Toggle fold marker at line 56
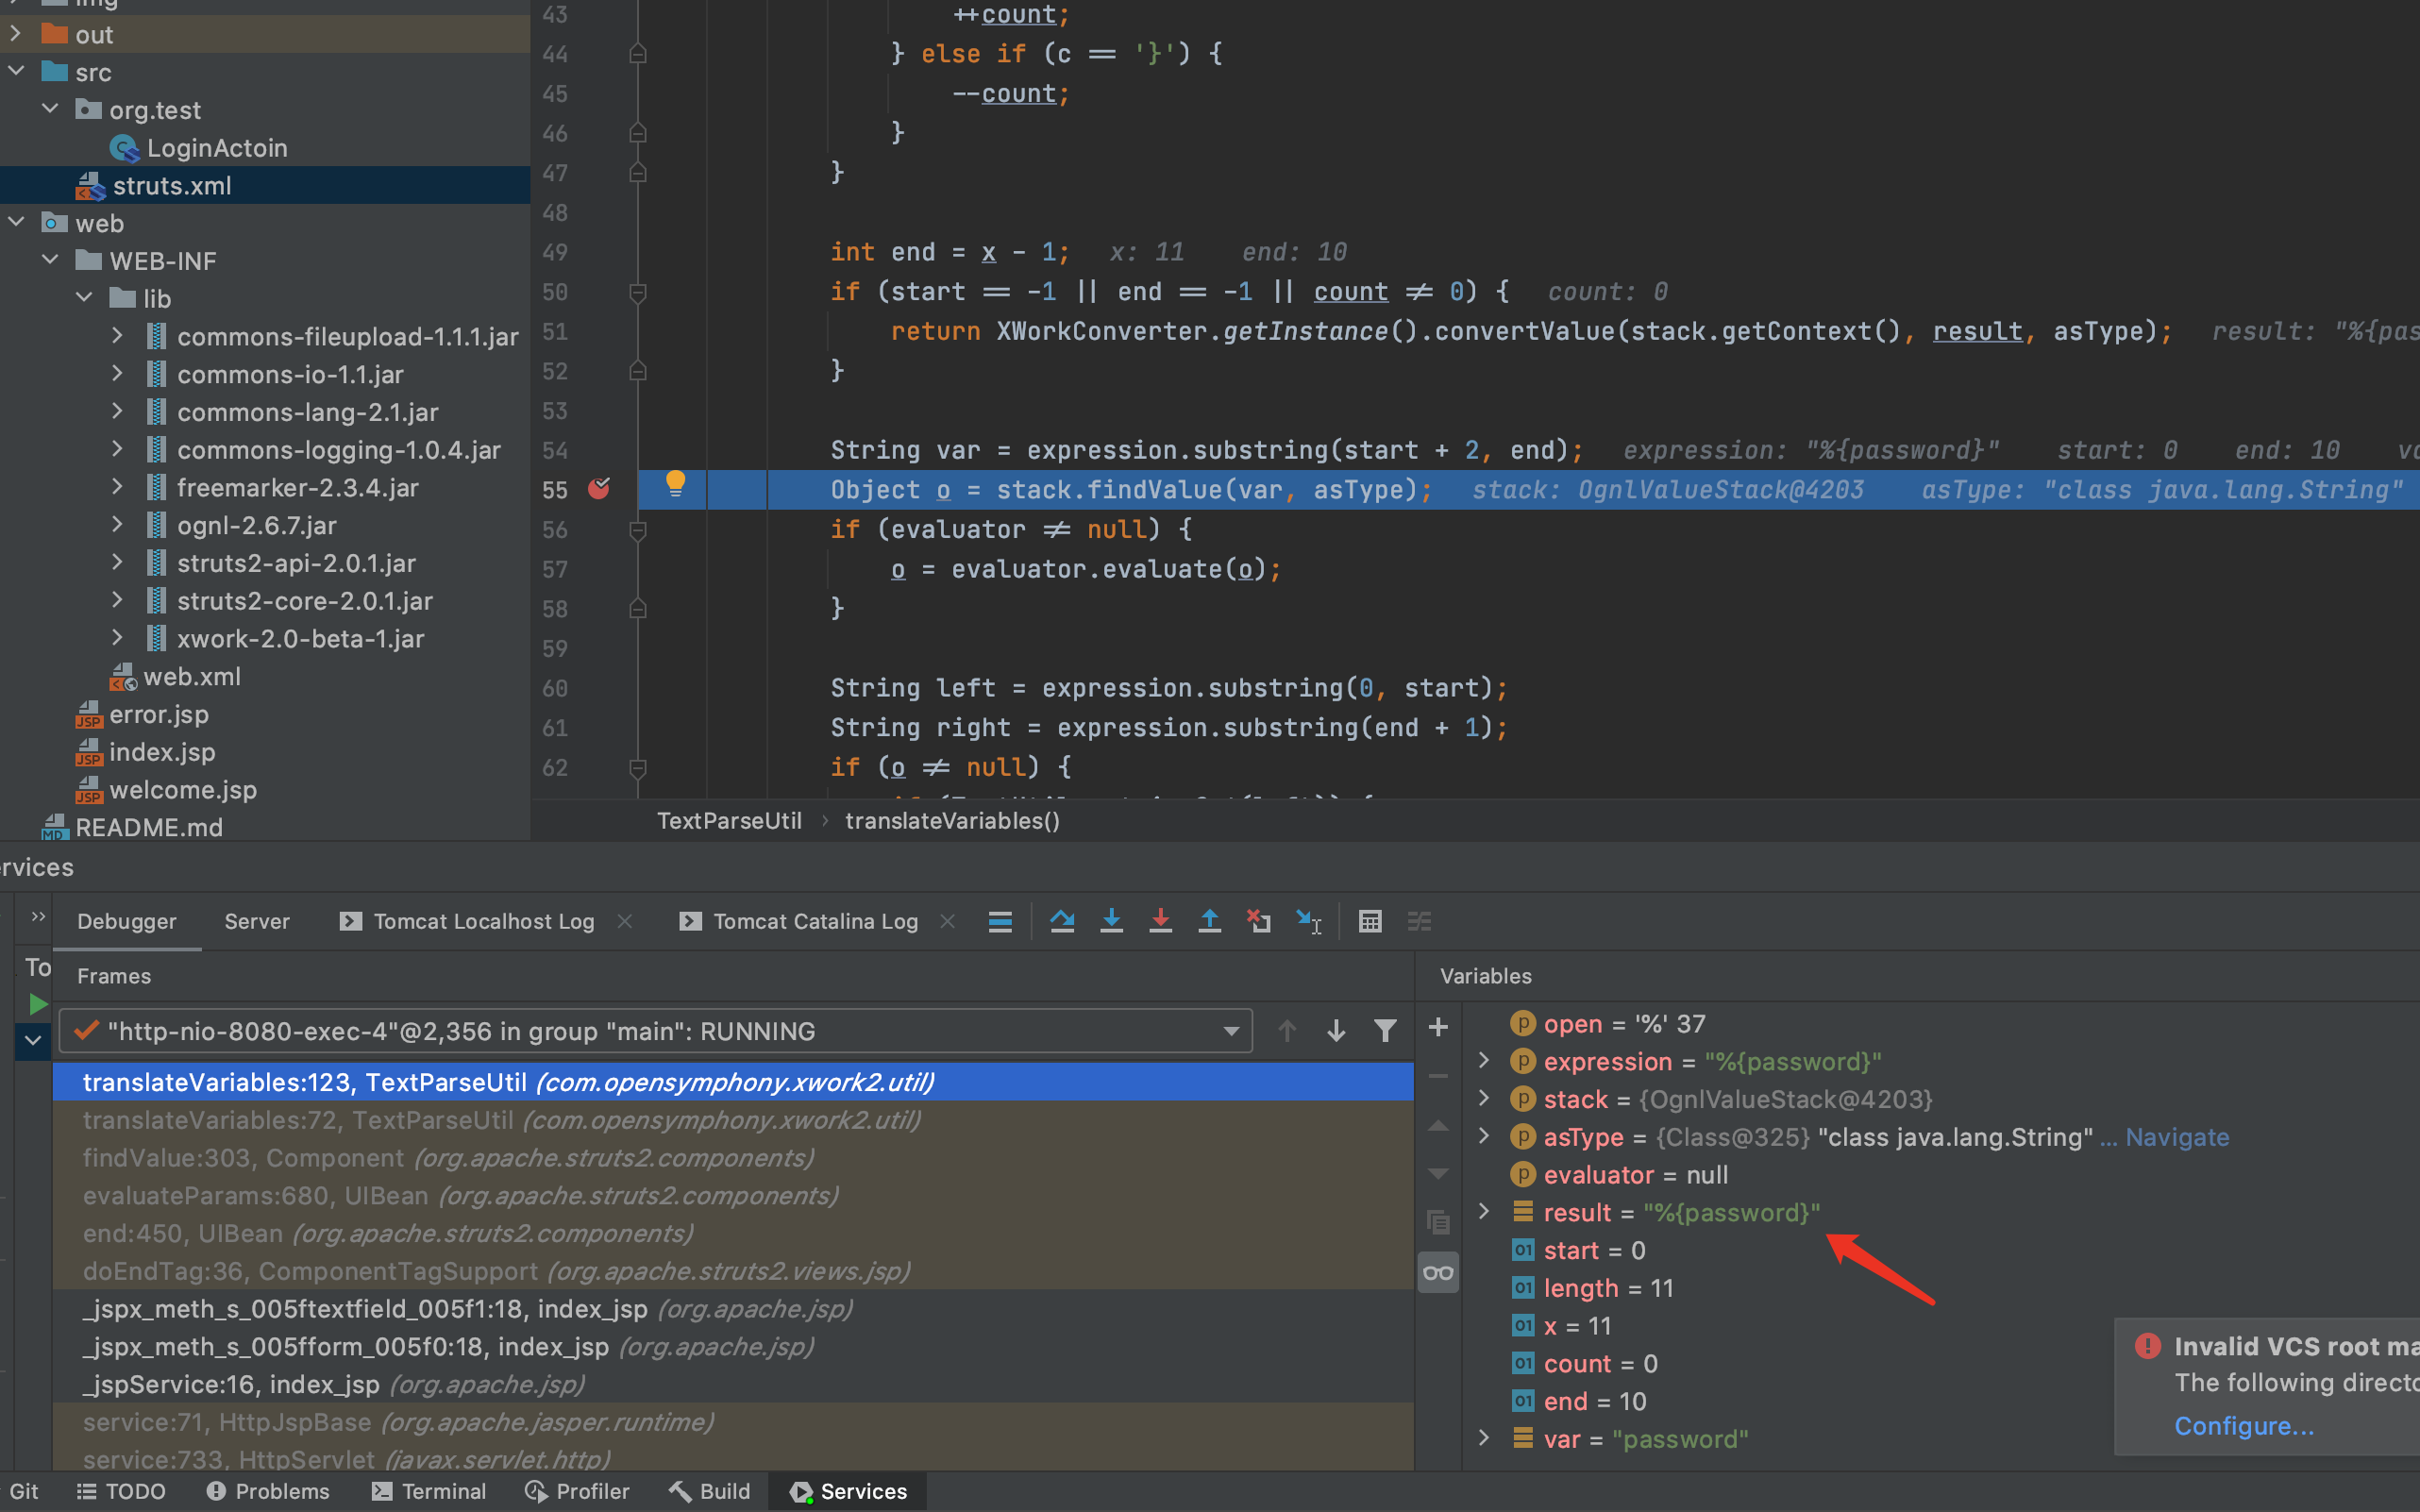 coord(638,531)
